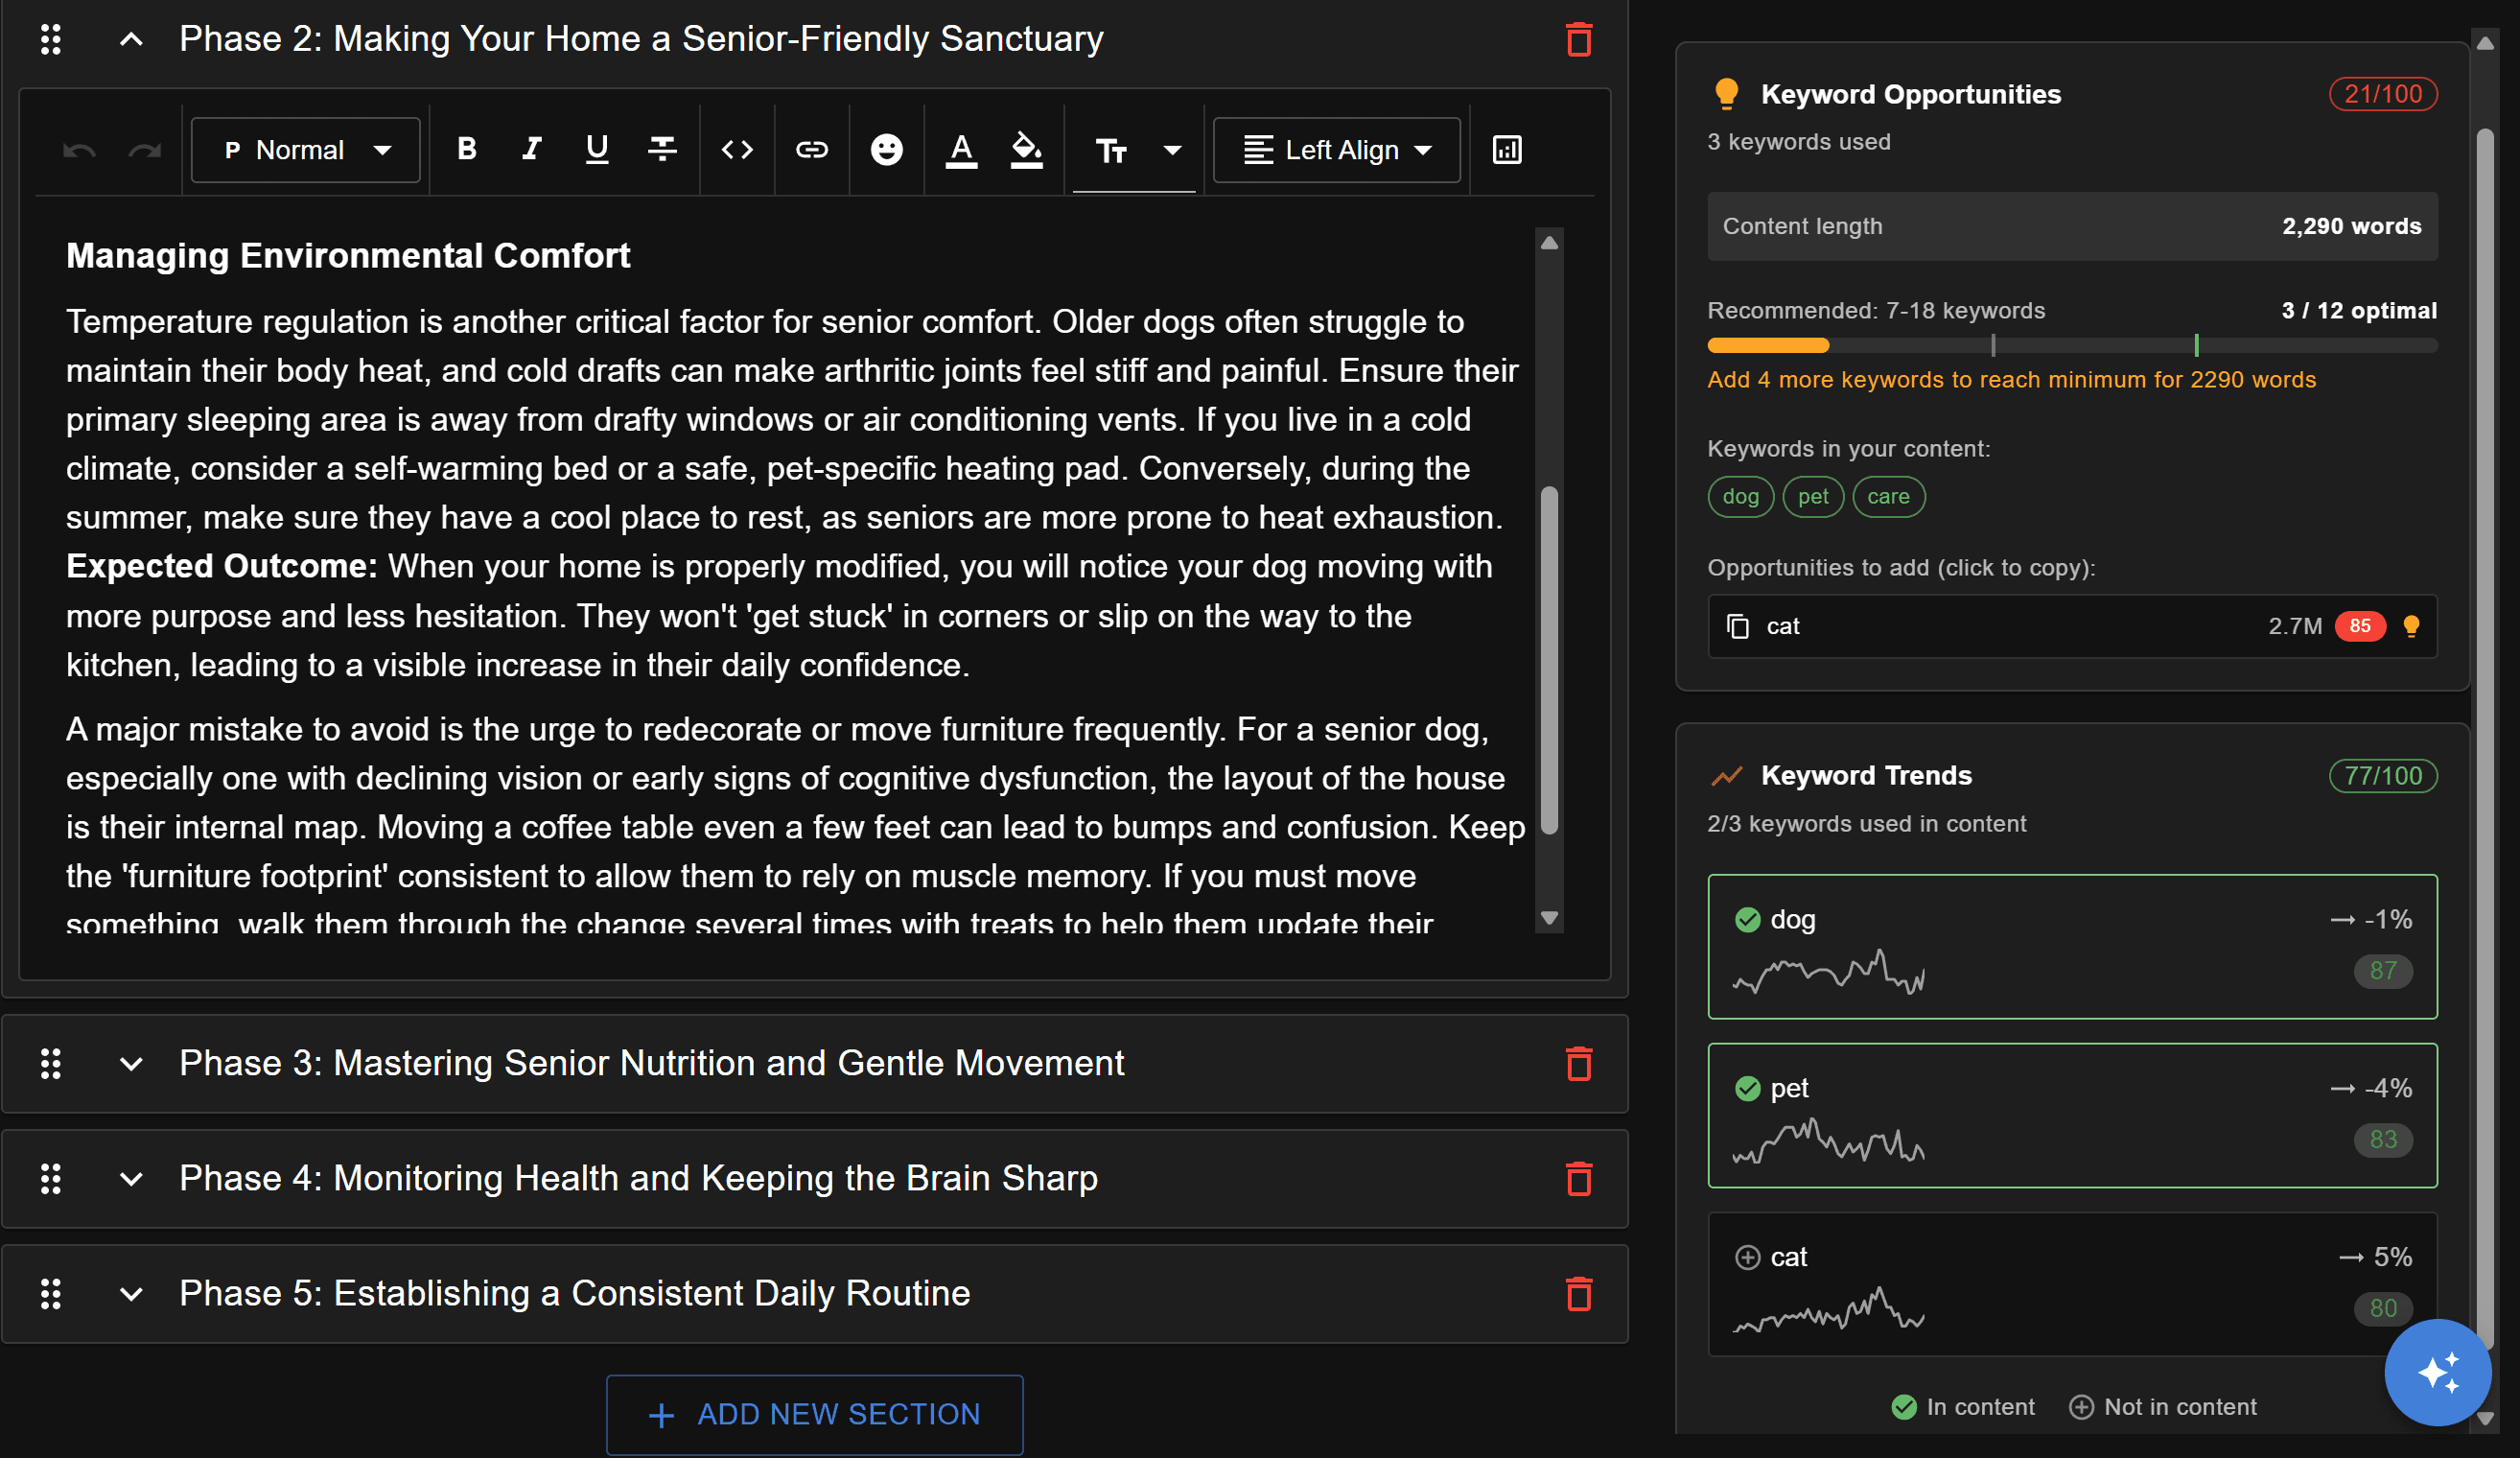Screen dimensions: 2520x1458
Task: Delete the Phase 4 section
Action: click(x=1580, y=1180)
